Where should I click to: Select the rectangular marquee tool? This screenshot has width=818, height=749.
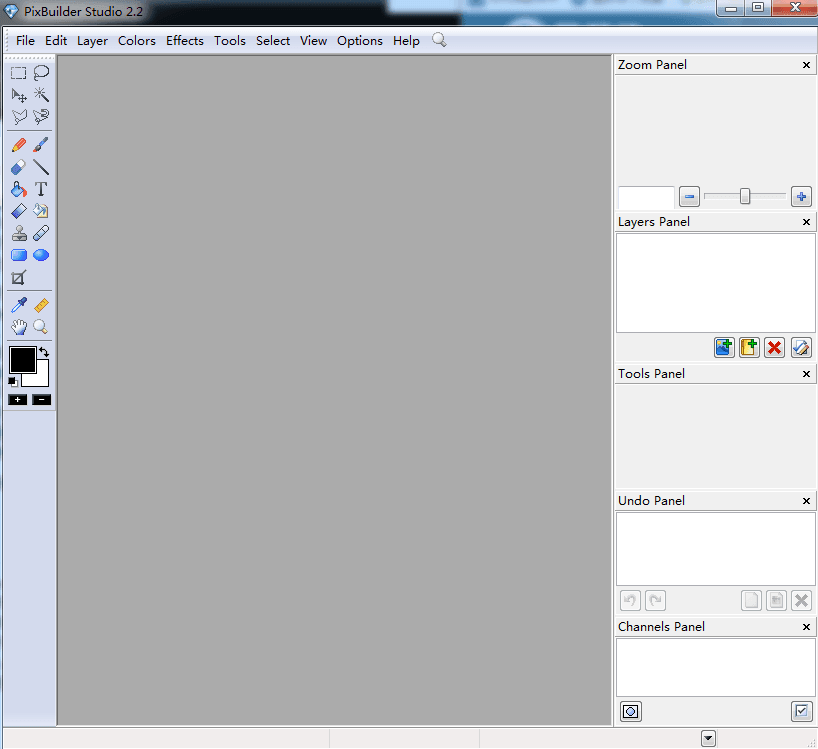click(18, 72)
